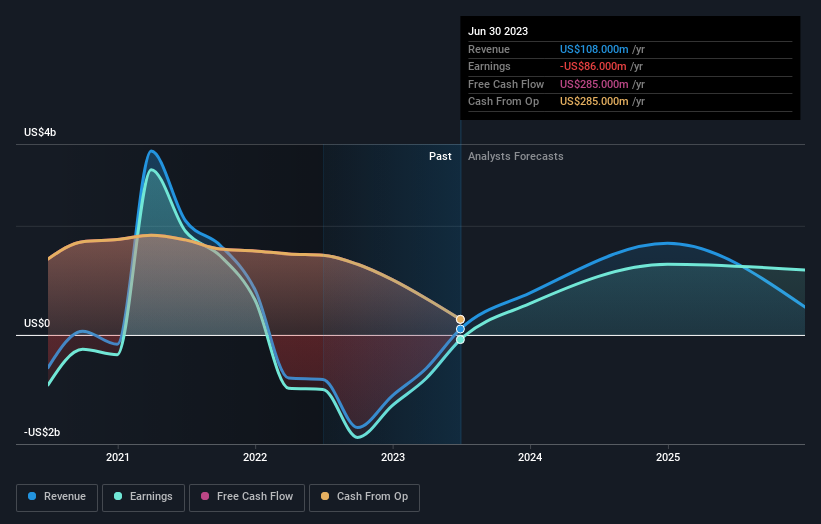Toggle the Cash From Op legend button
Viewport: 821px width, 524px height.
point(364,497)
